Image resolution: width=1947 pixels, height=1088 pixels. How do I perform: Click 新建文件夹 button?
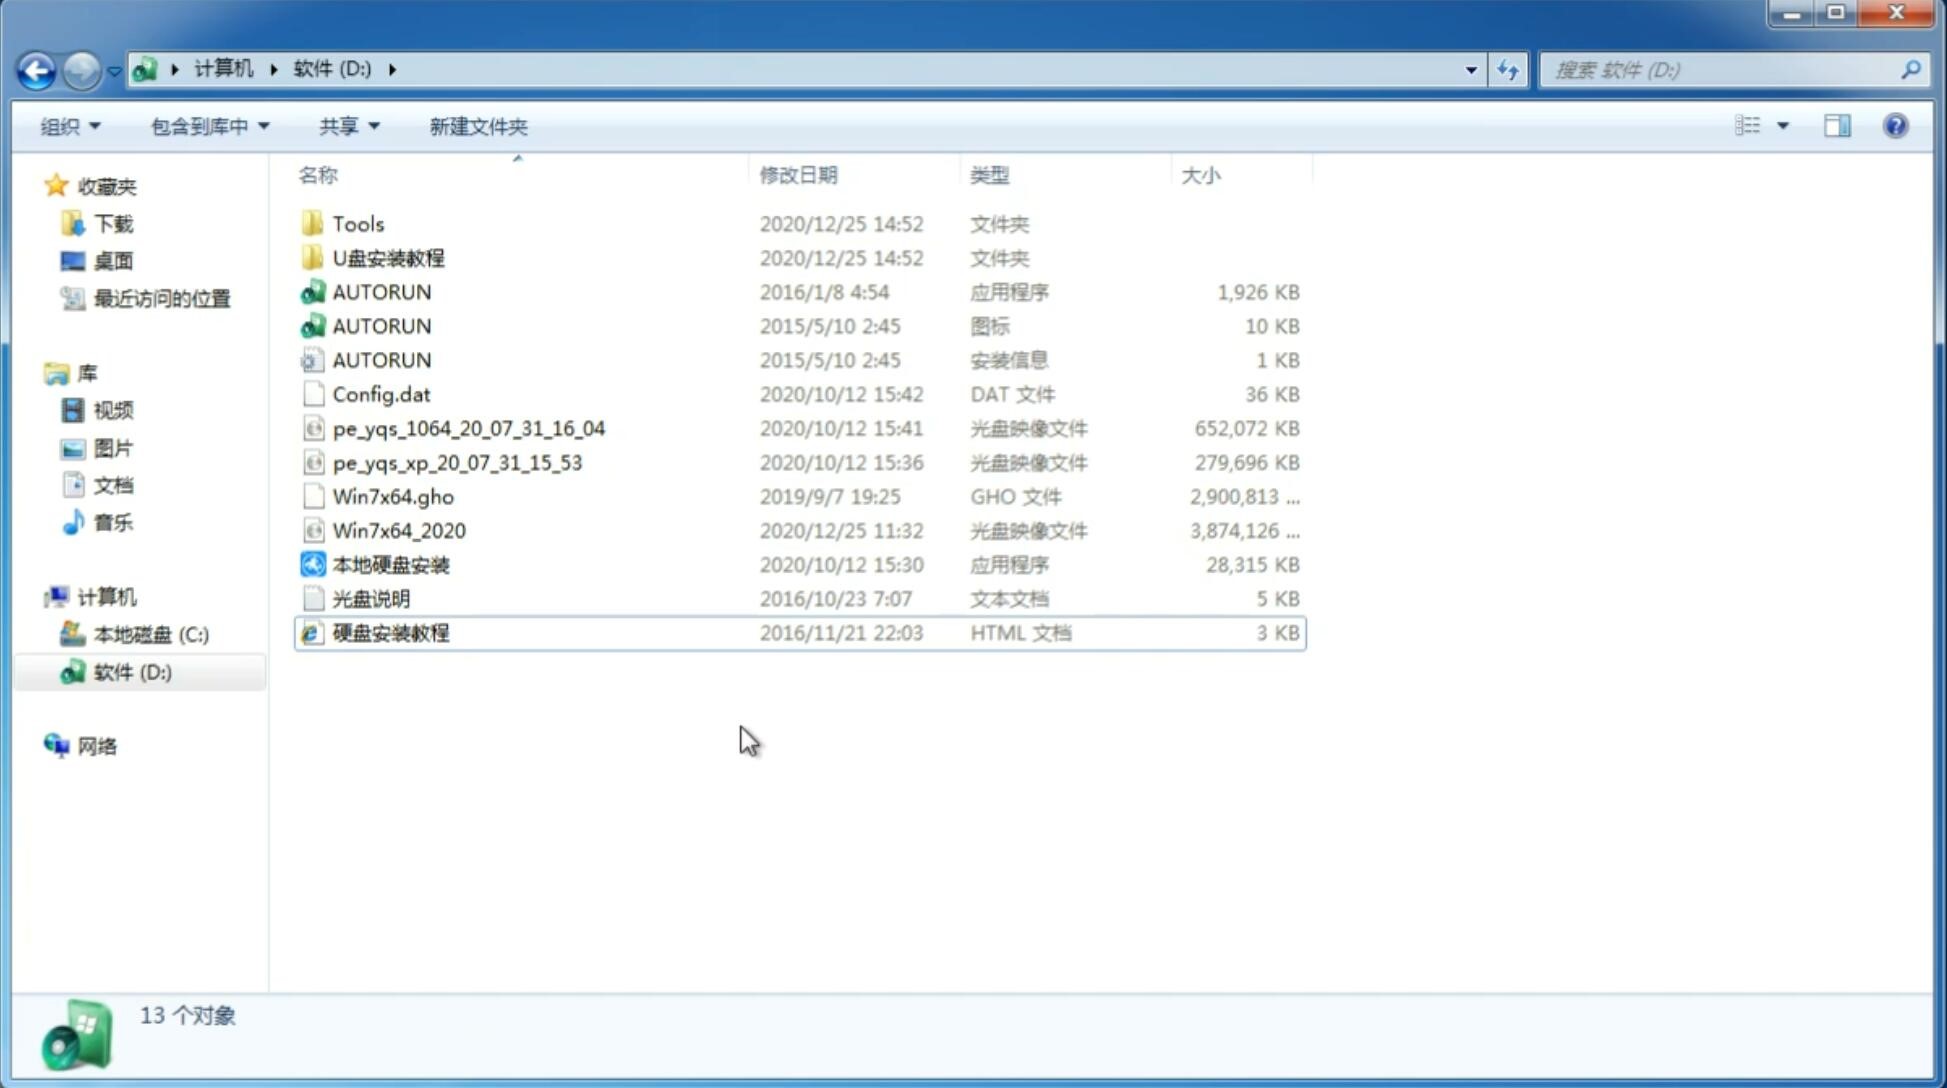479,126
